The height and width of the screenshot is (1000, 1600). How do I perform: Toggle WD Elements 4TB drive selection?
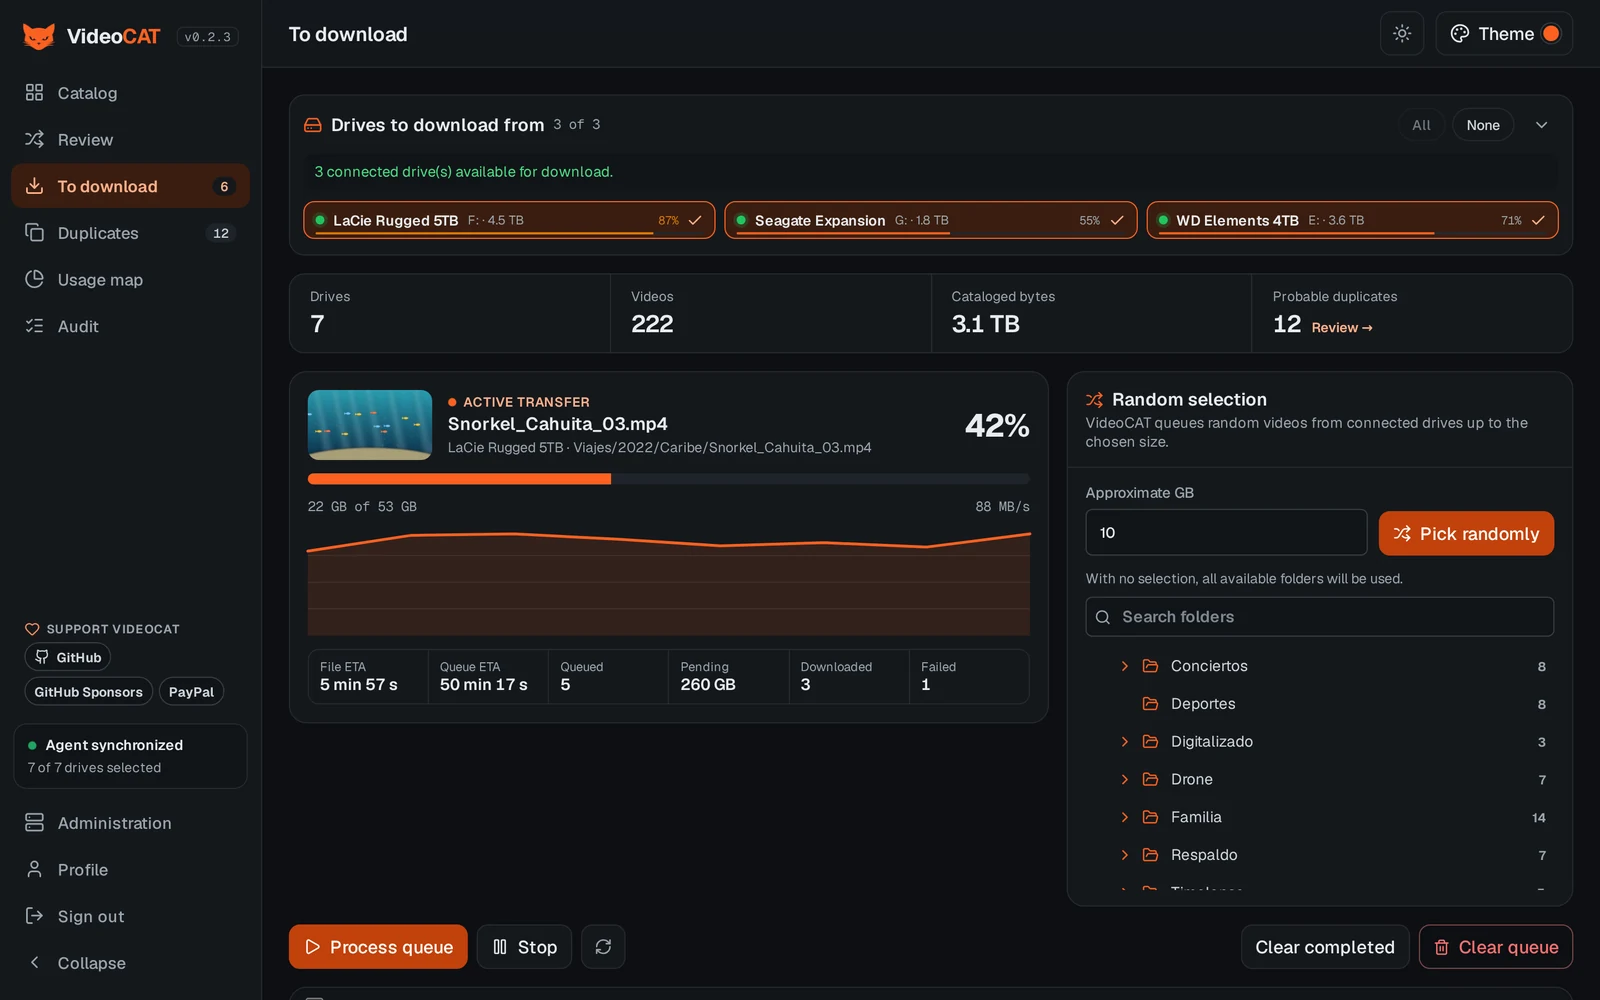click(x=1352, y=220)
